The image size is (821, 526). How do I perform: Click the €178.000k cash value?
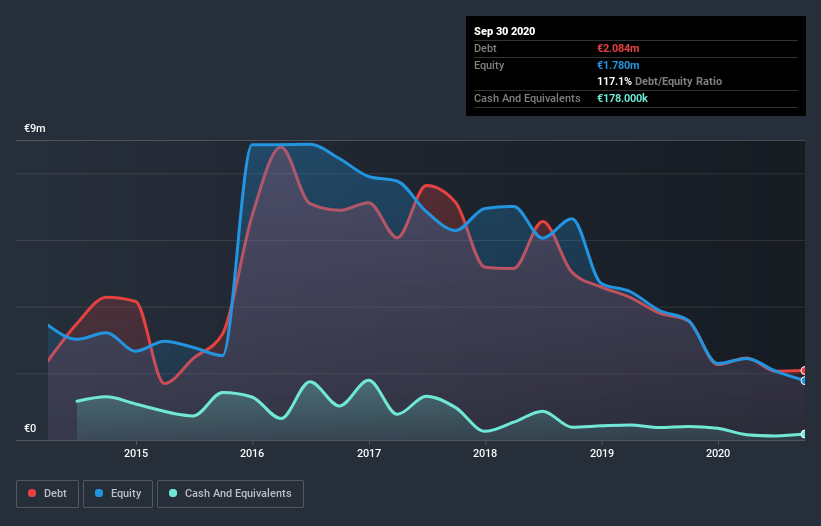coord(623,98)
